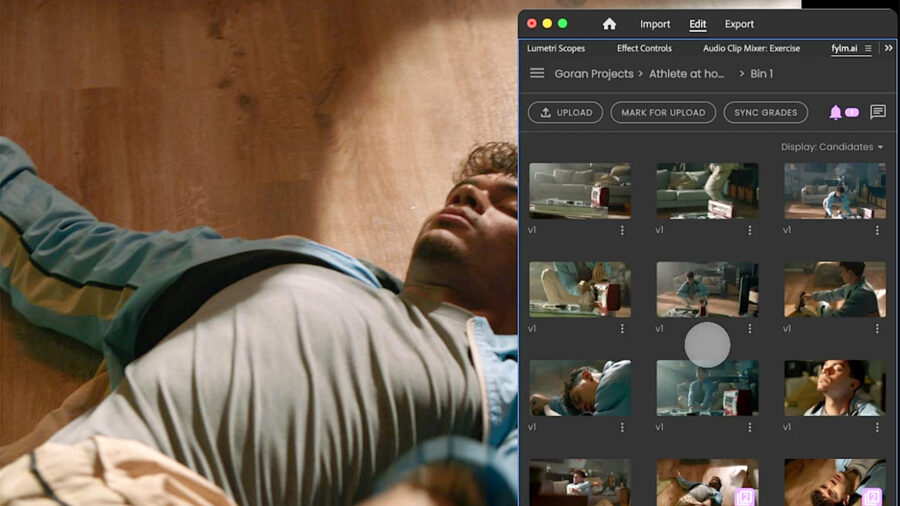Open the comments chat icon
Image resolution: width=900 pixels, height=506 pixels.
pyautogui.click(x=878, y=112)
